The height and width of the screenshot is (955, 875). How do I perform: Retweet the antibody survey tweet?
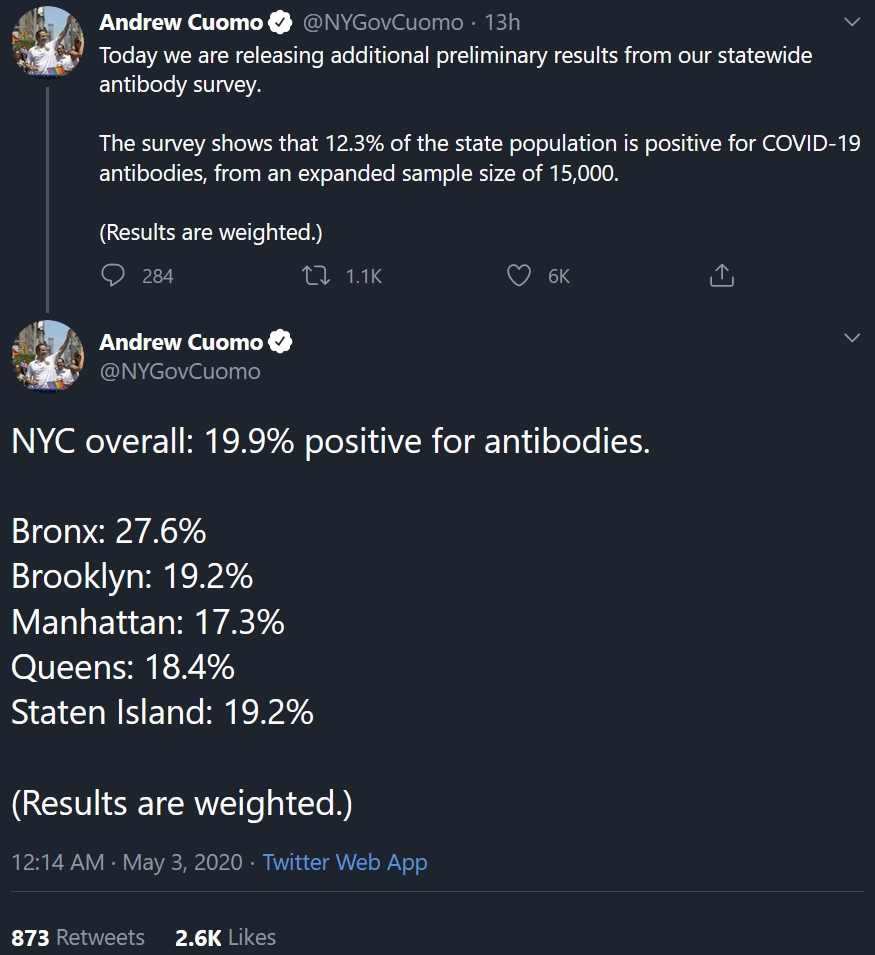318,276
